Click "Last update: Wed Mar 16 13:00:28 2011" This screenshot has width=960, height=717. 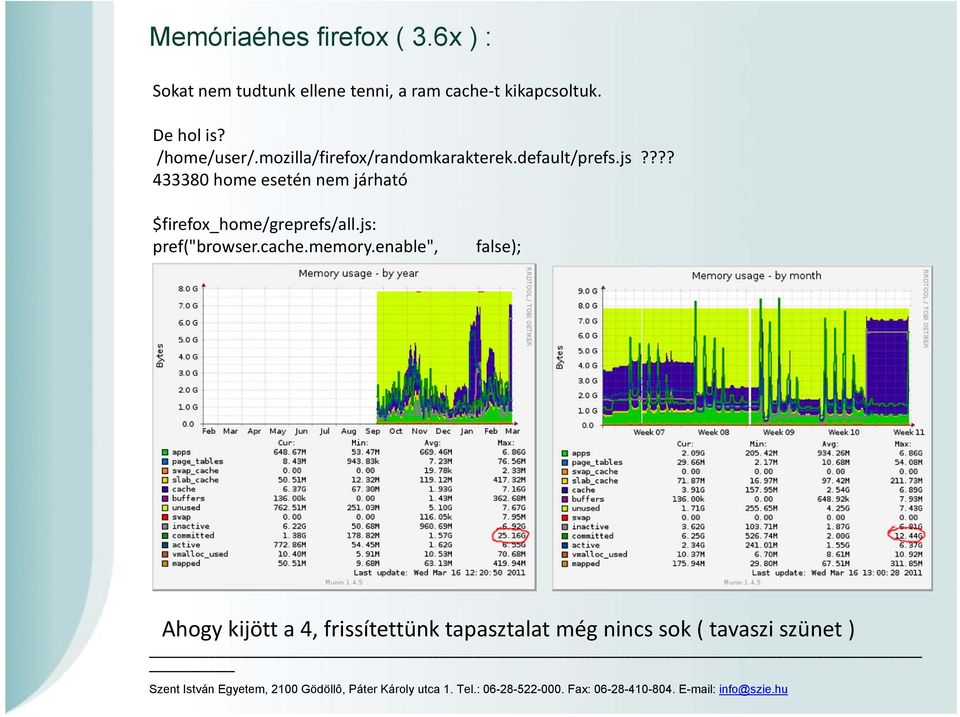coord(837,573)
